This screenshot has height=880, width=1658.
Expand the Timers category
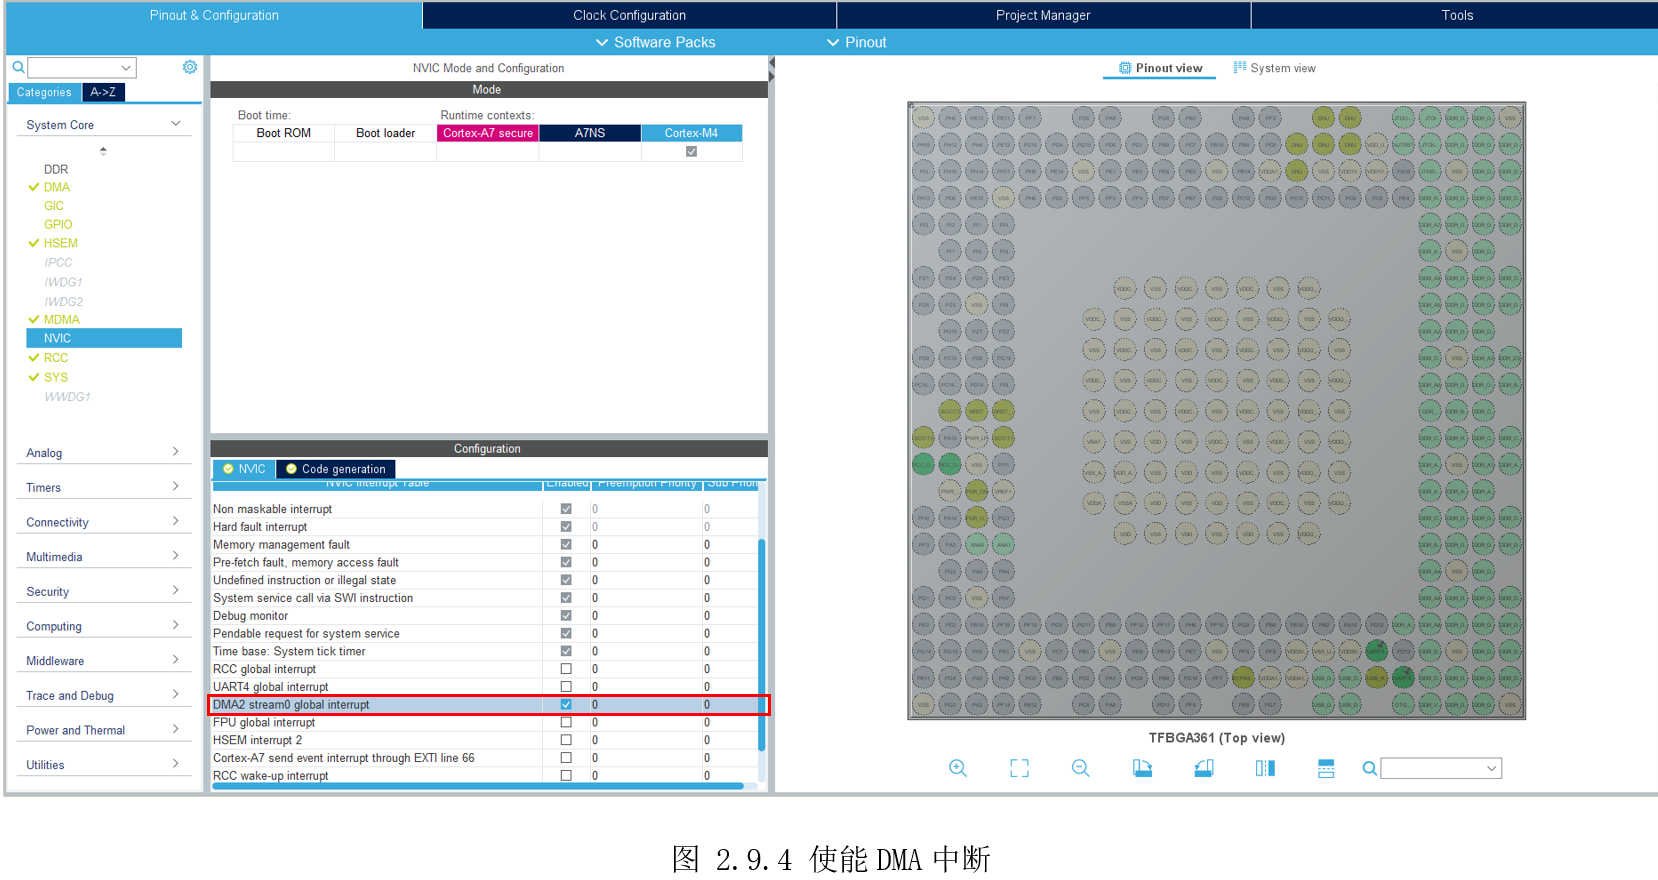(102, 487)
